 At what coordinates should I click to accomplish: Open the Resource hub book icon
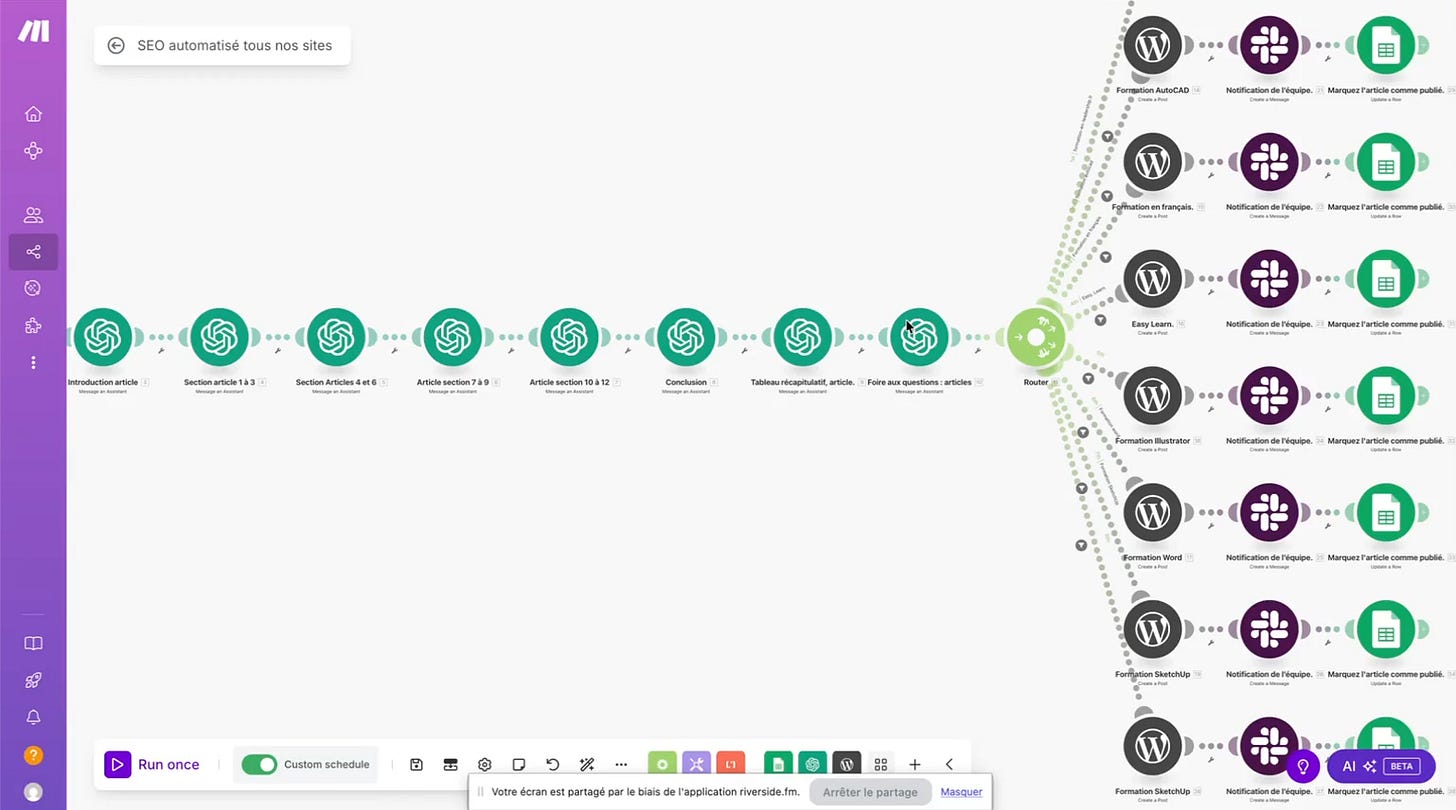(33, 644)
